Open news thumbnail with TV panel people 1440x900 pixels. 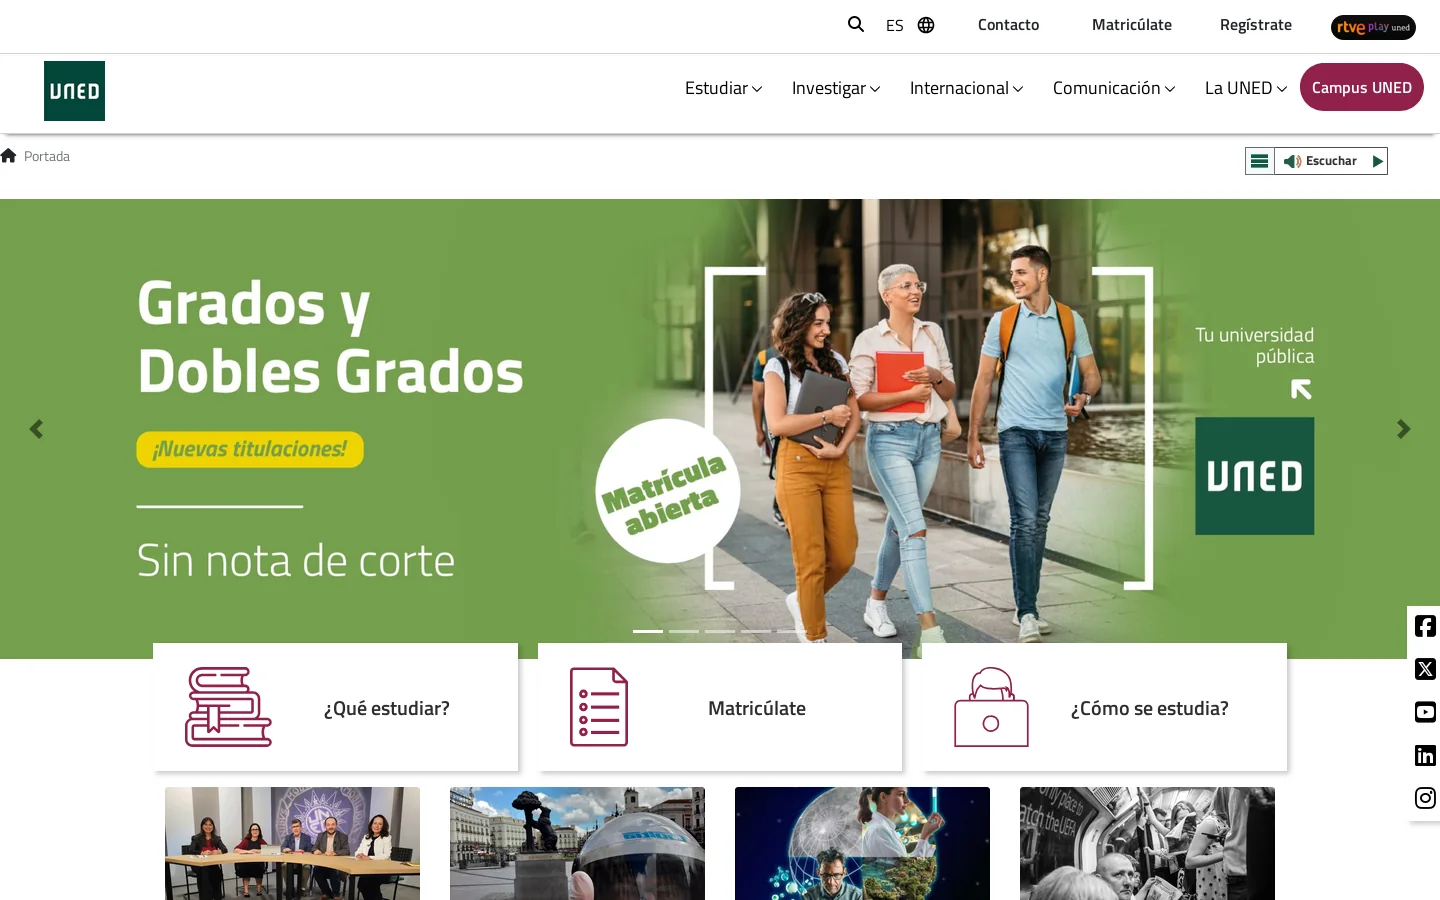coord(292,843)
